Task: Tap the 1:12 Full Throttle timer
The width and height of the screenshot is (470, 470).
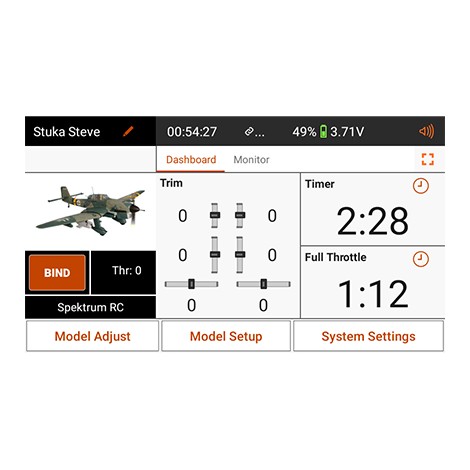Action: point(373,294)
